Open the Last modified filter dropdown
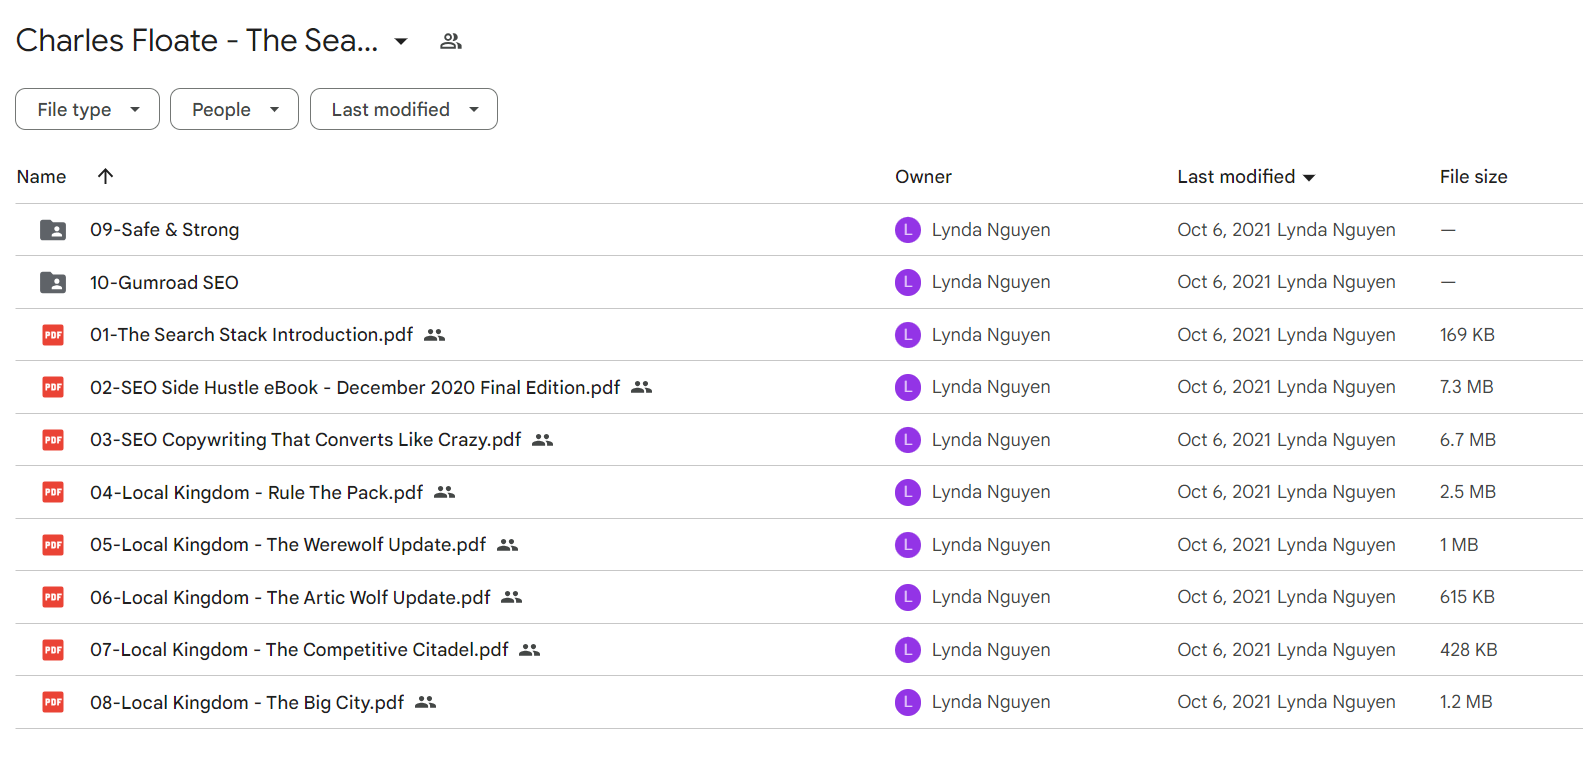 click(x=403, y=109)
